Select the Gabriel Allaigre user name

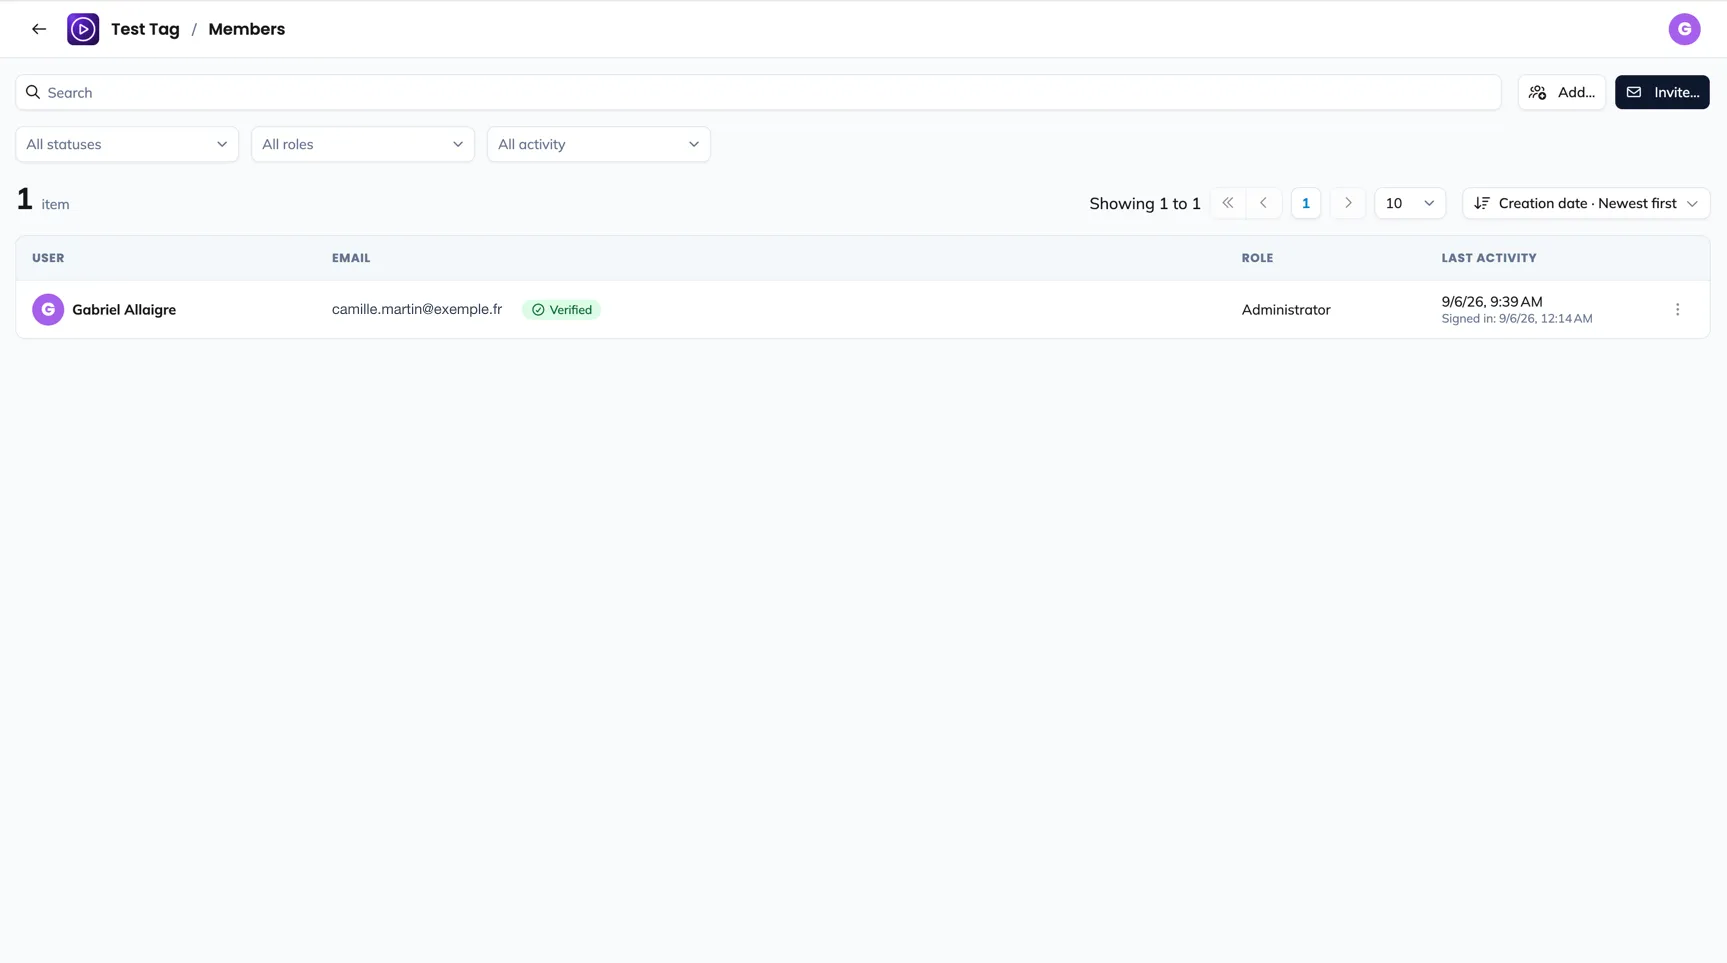coord(124,310)
